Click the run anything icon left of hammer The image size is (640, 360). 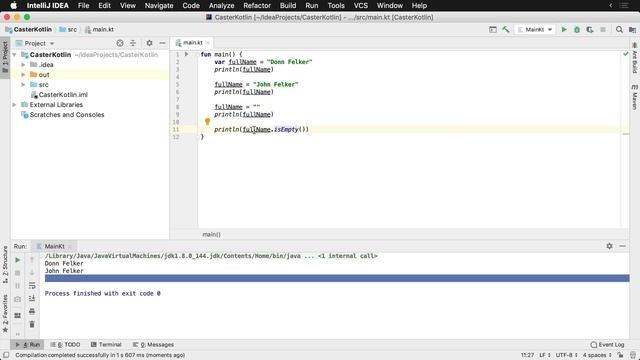[x=493, y=29]
